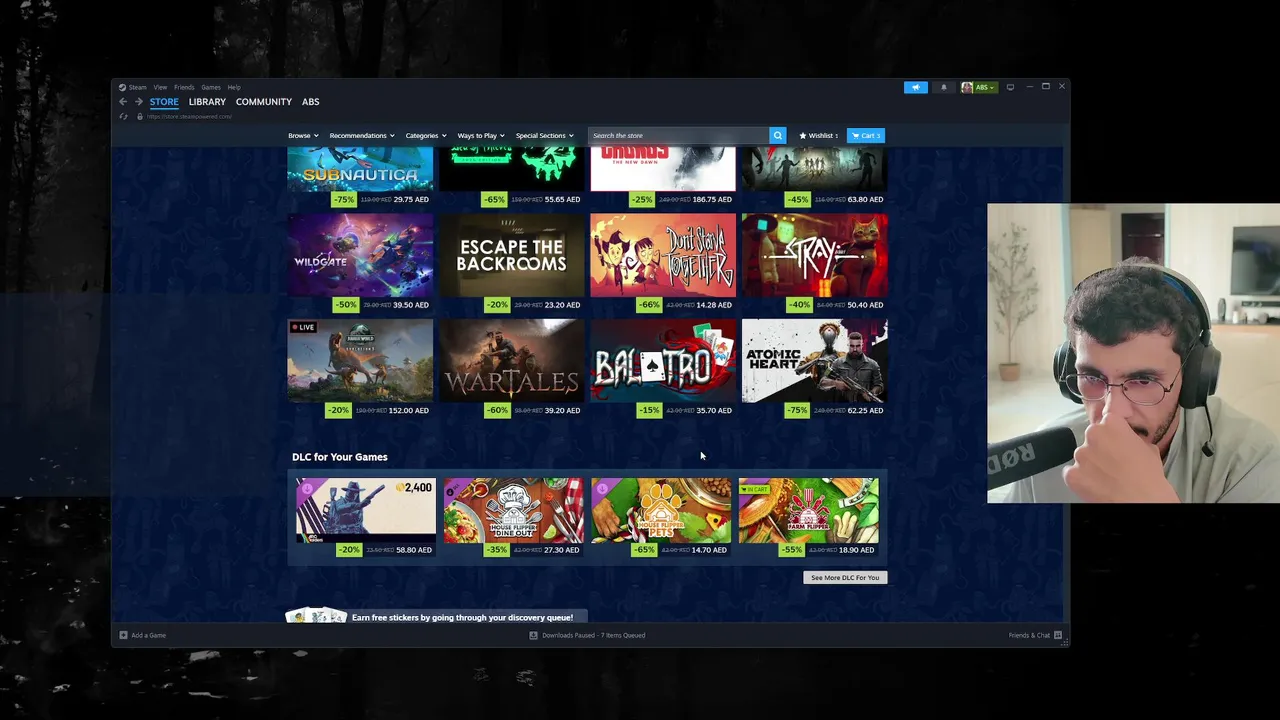Click the downloads tray icon in status bar
The height and width of the screenshot is (720, 1280).
[x=533, y=635]
